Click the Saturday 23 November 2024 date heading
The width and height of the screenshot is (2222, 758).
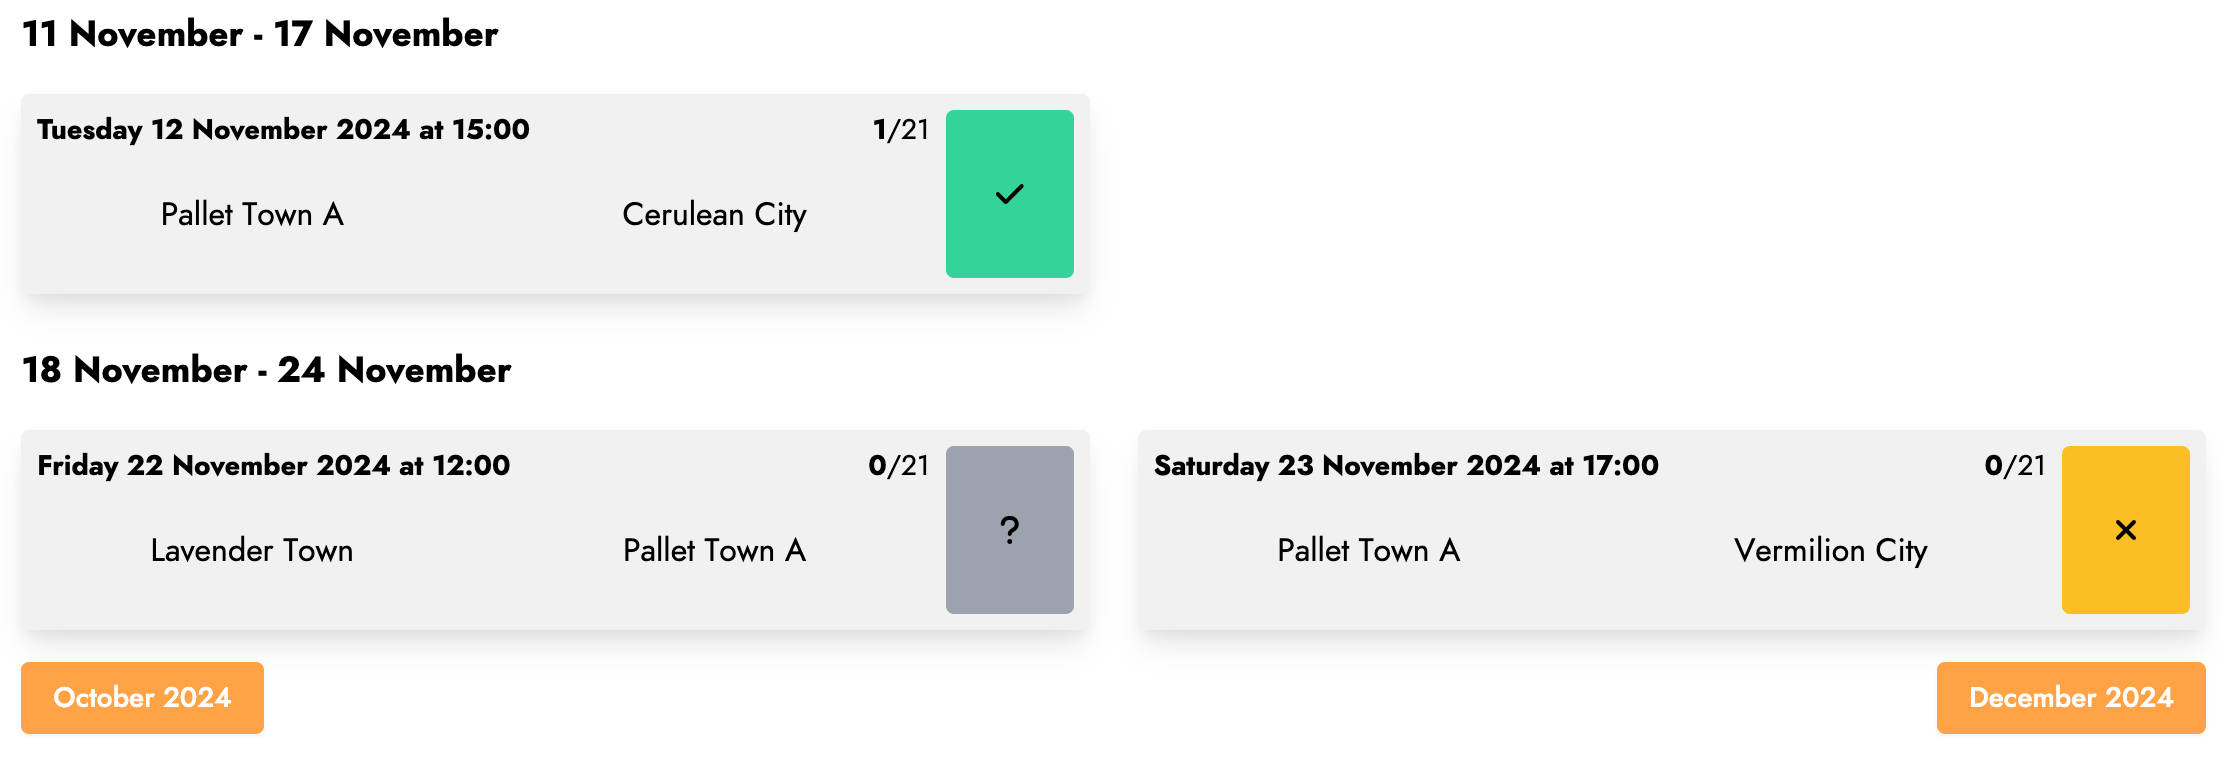(1406, 466)
